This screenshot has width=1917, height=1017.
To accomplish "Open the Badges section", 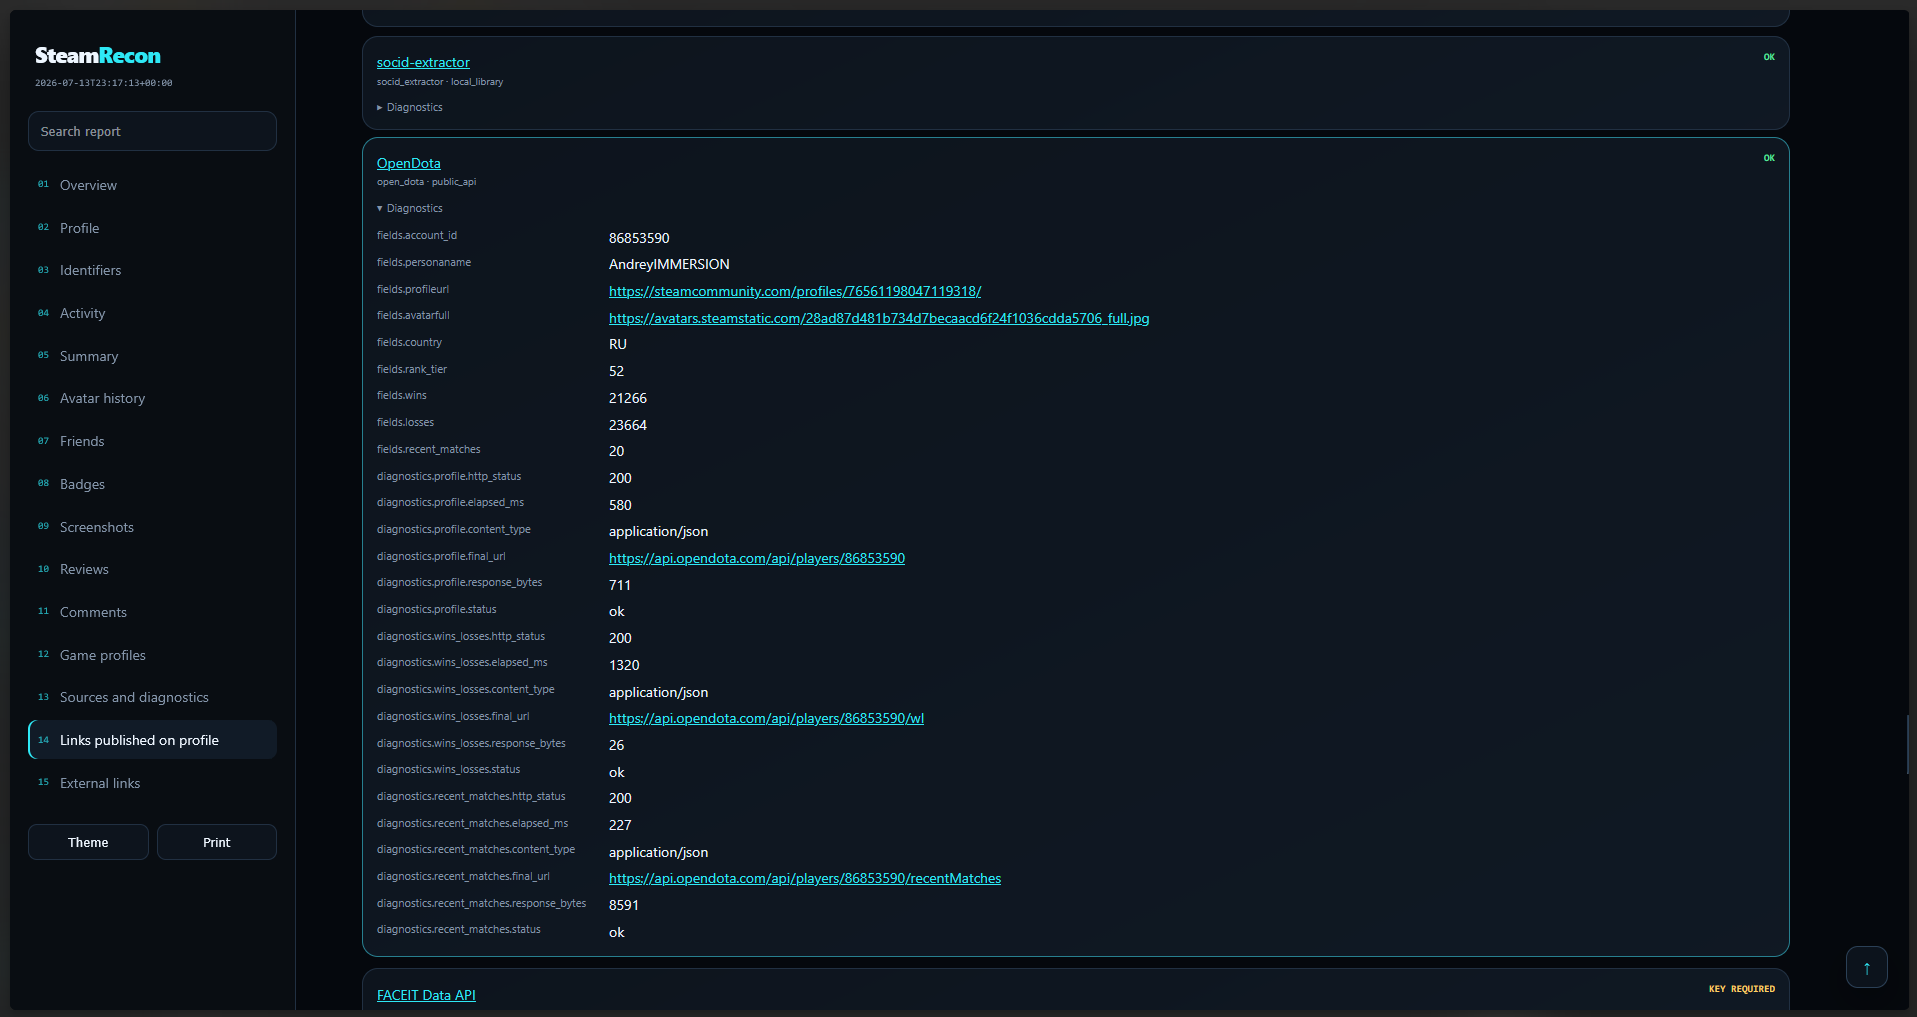I will (152, 484).
